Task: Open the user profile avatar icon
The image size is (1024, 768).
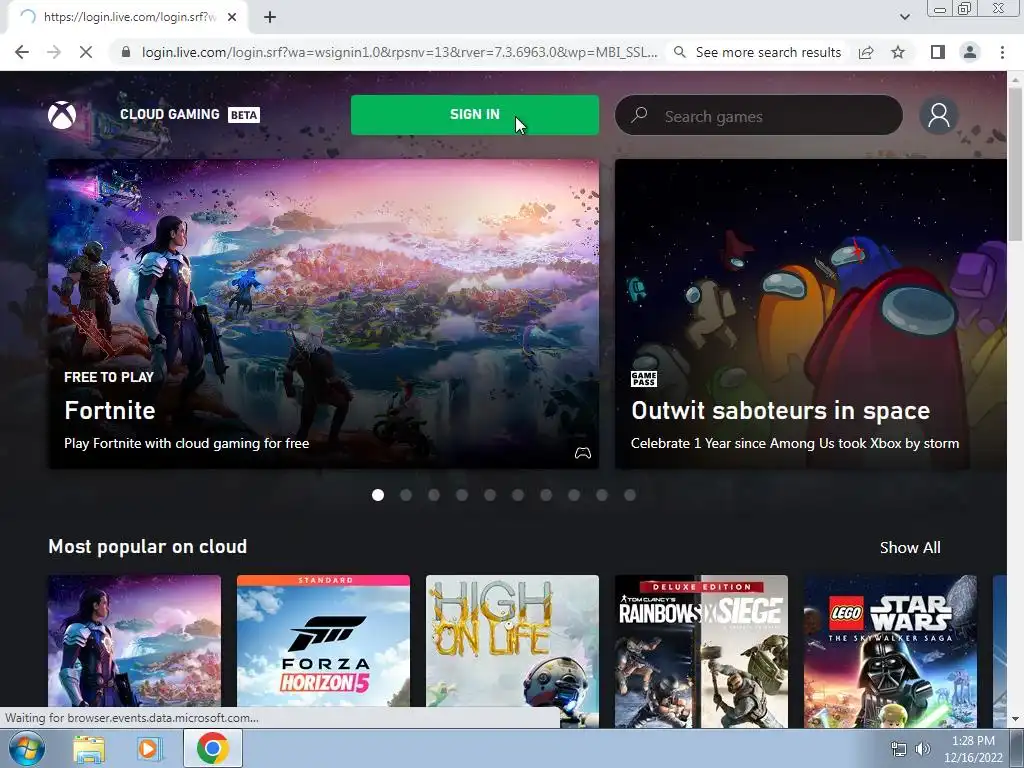Action: click(x=938, y=115)
